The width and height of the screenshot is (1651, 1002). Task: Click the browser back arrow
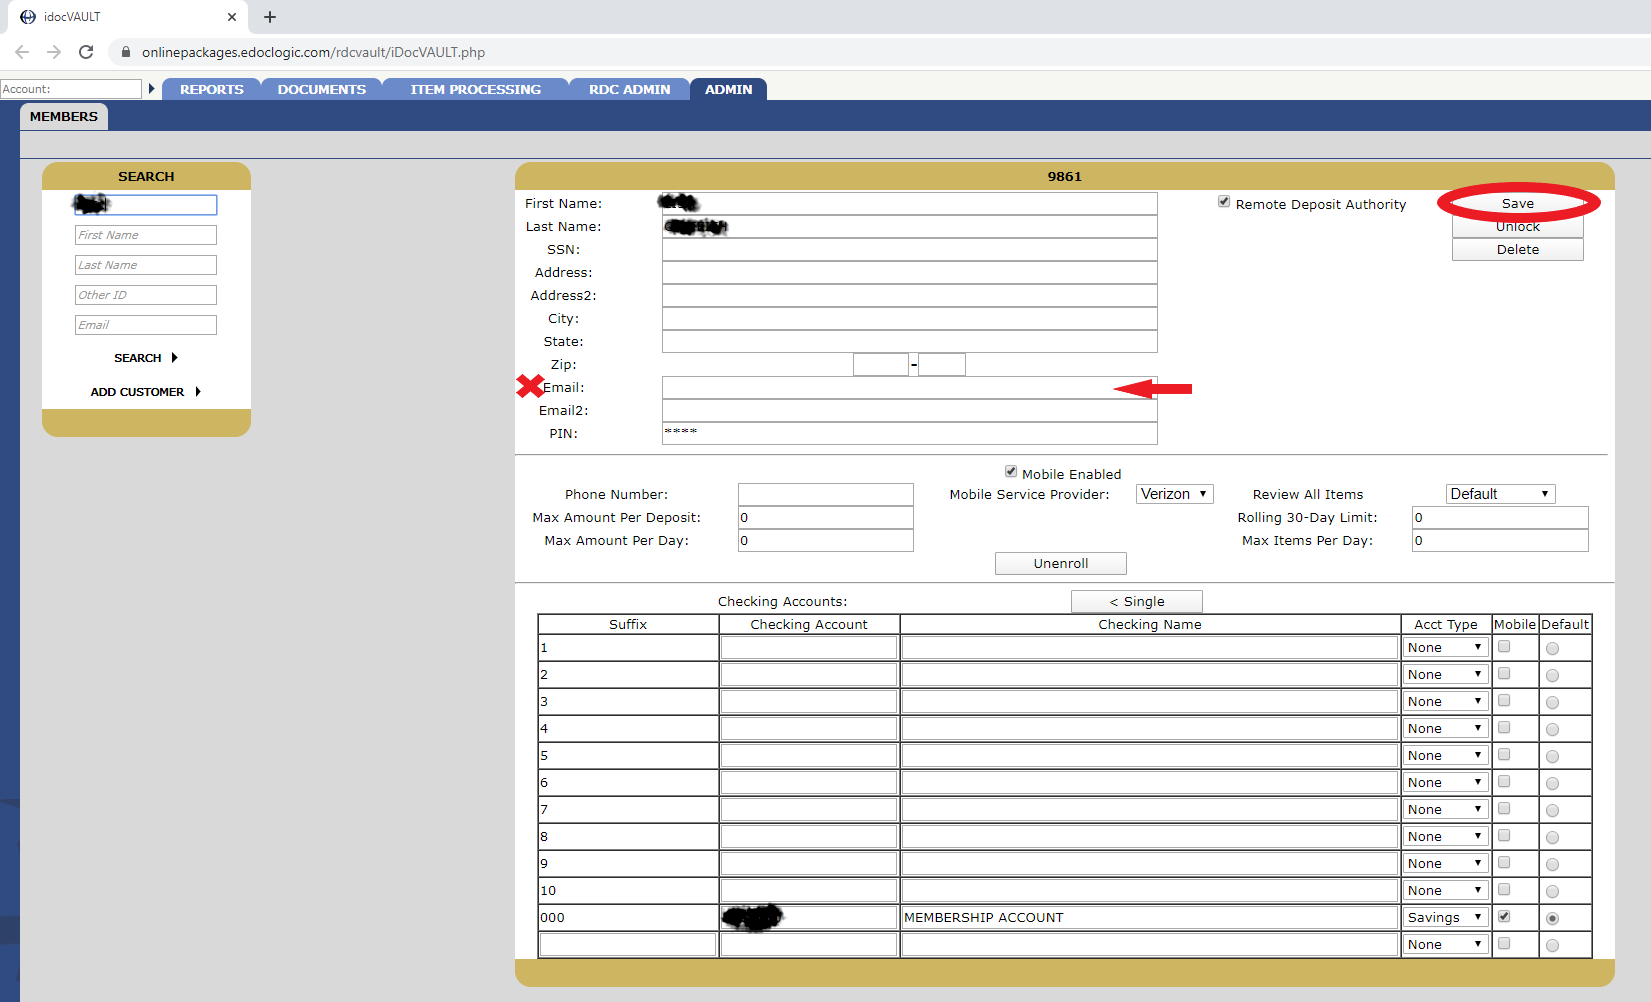click(22, 52)
